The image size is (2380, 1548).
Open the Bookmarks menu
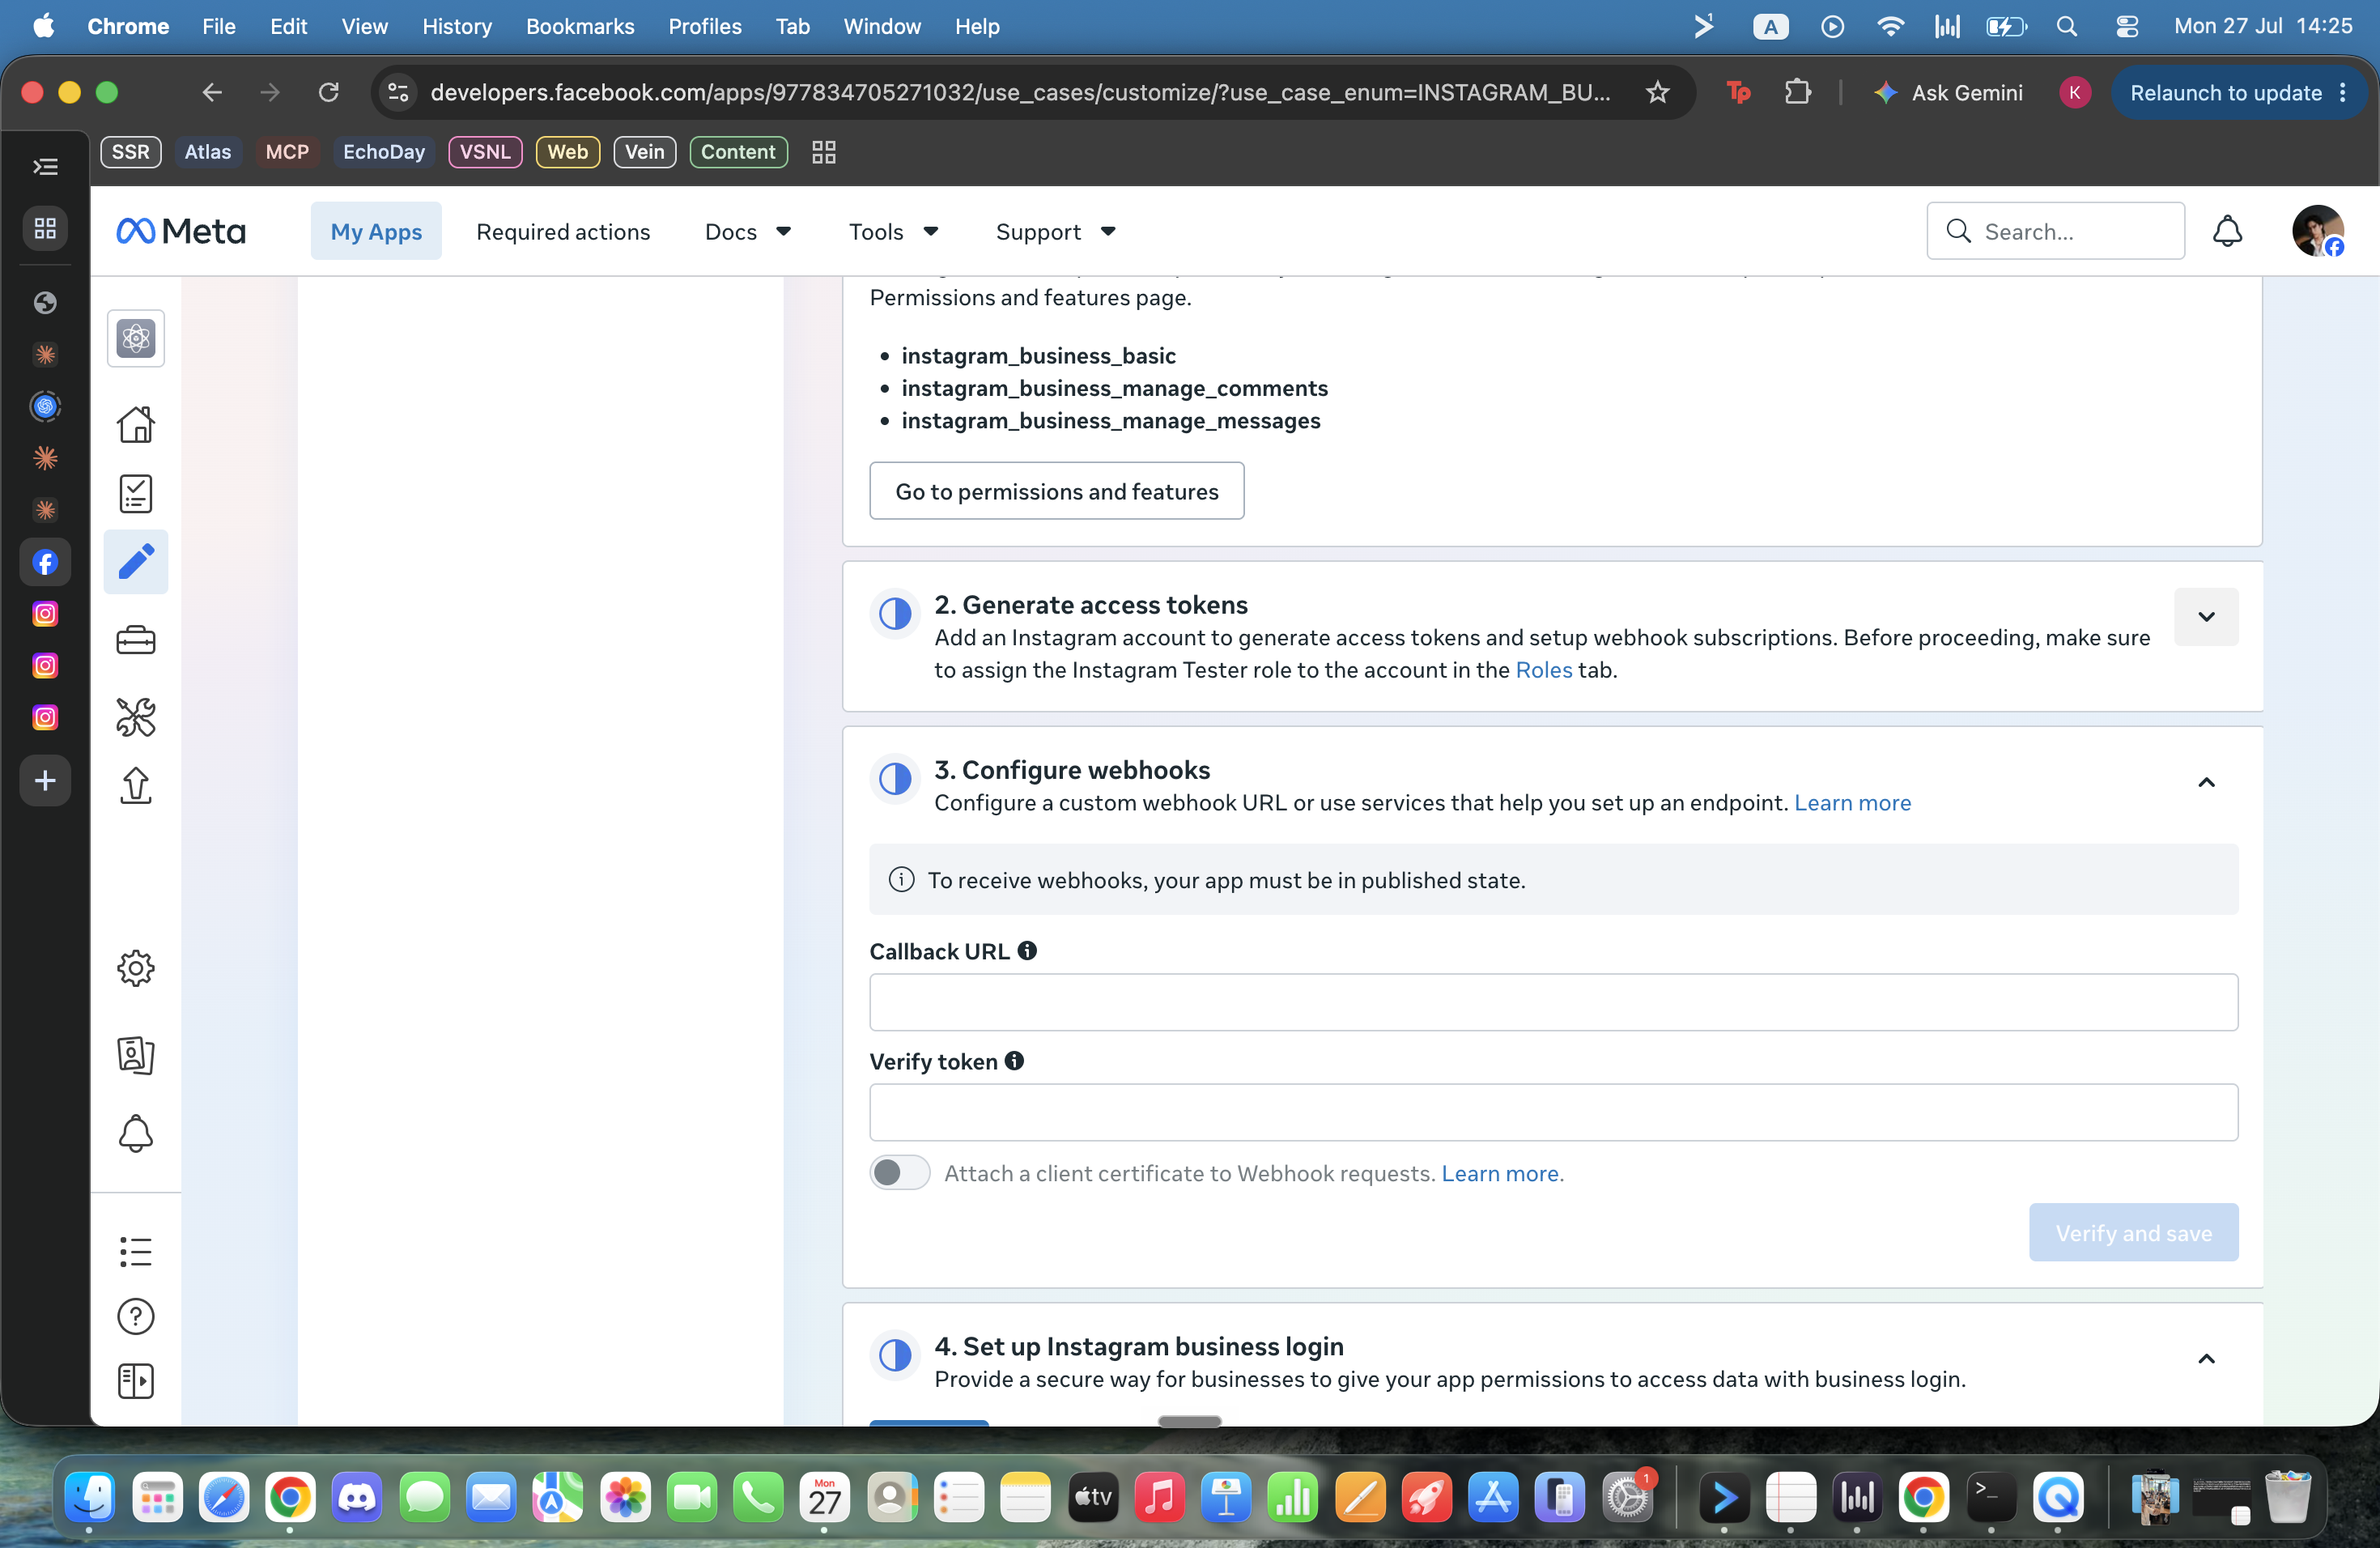click(x=580, y=26)
